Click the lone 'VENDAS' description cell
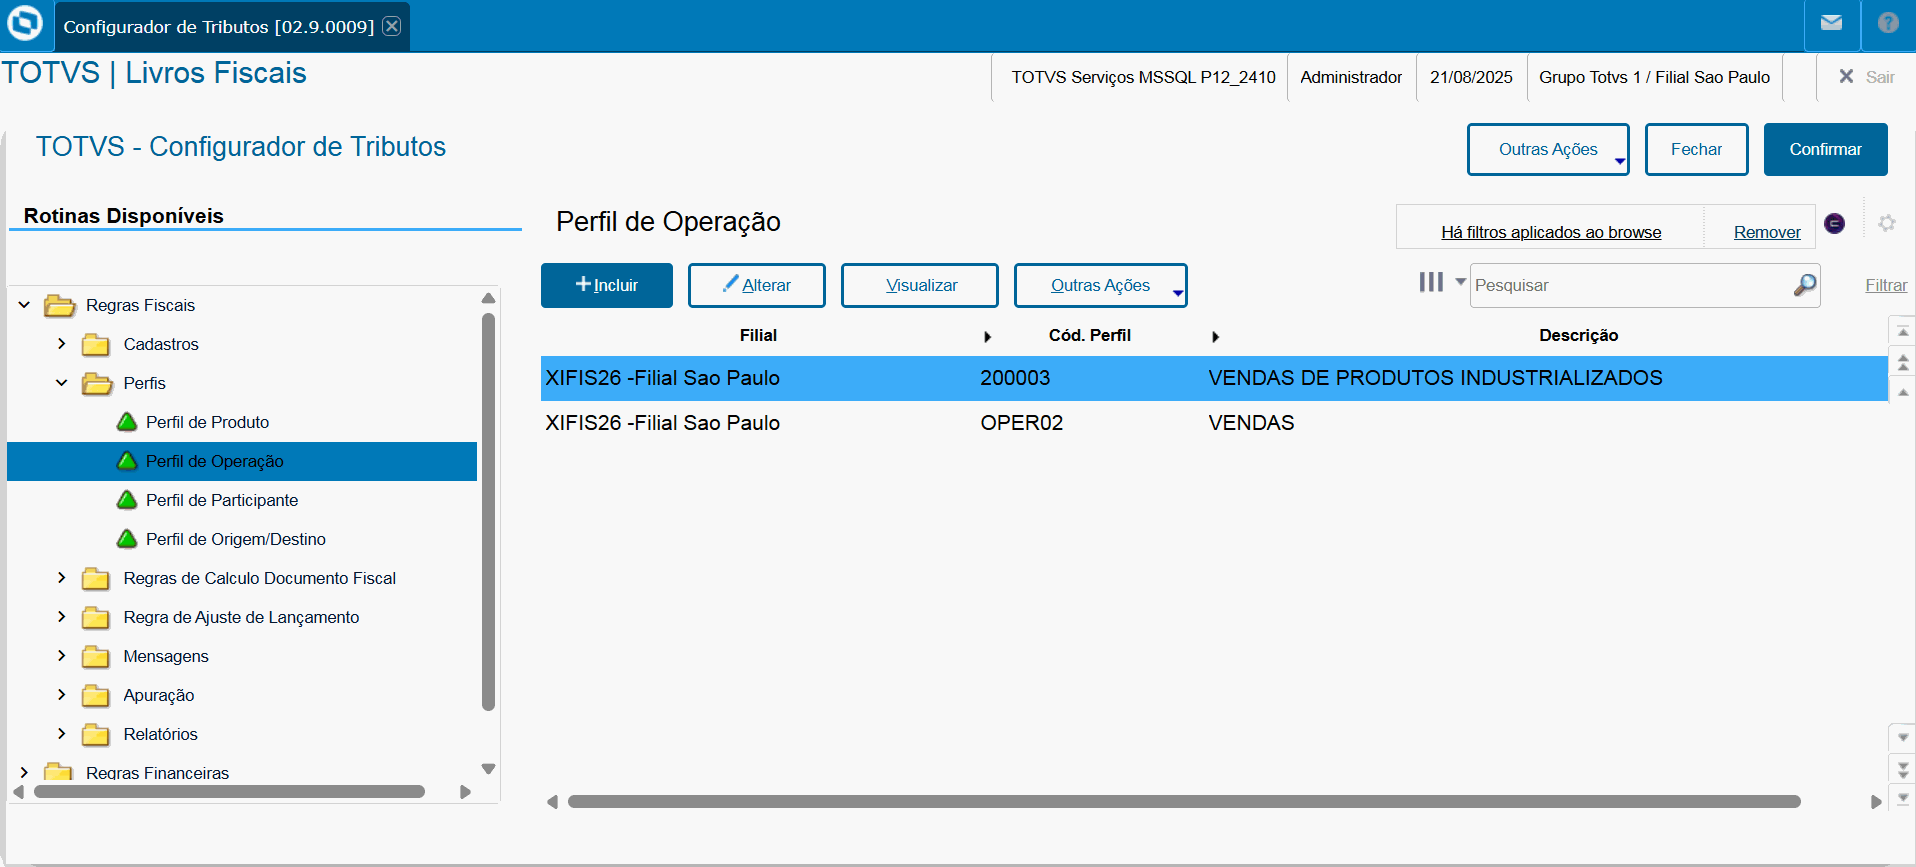 [x=1251, y=423]
